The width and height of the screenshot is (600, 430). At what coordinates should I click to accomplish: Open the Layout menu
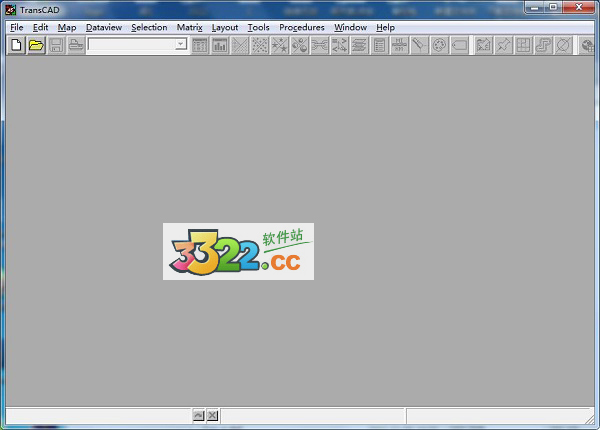225,28
